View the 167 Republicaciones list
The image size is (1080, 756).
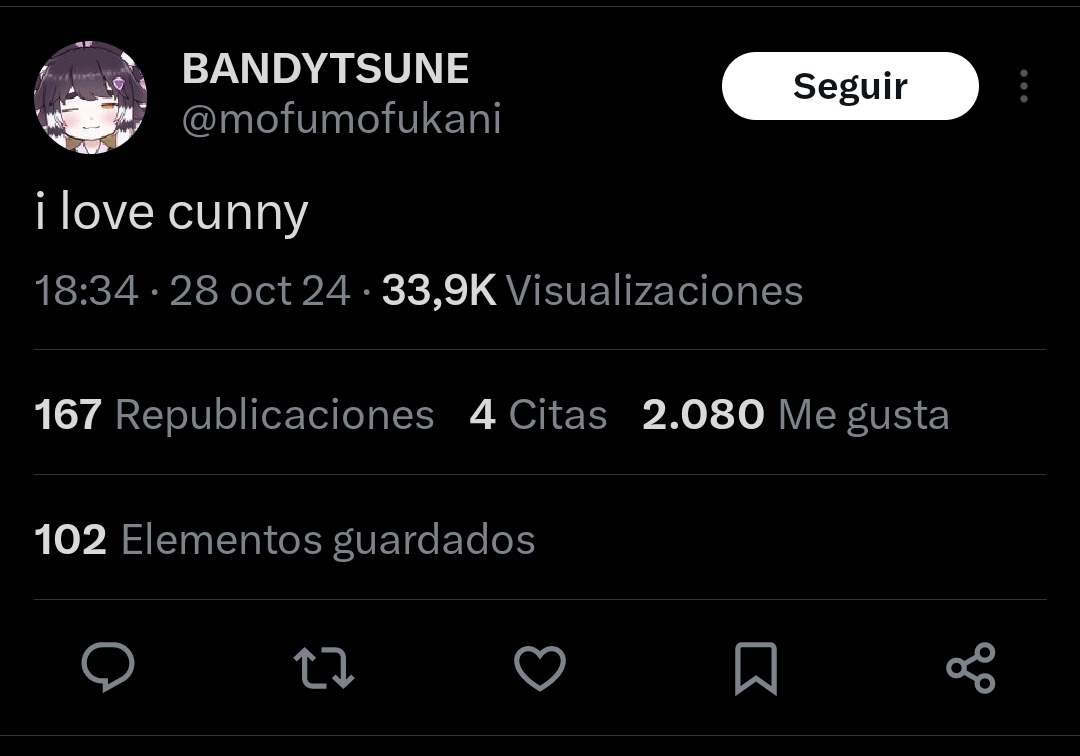(x=234, y=414)
